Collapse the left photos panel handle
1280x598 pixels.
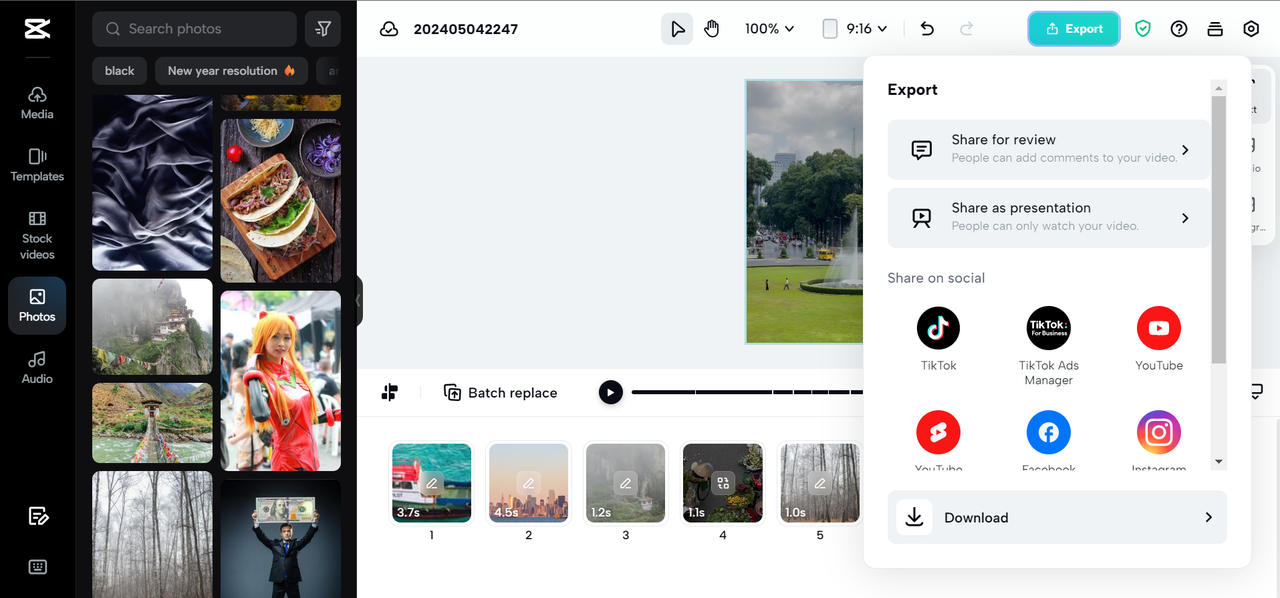click(x=359, y=300)
